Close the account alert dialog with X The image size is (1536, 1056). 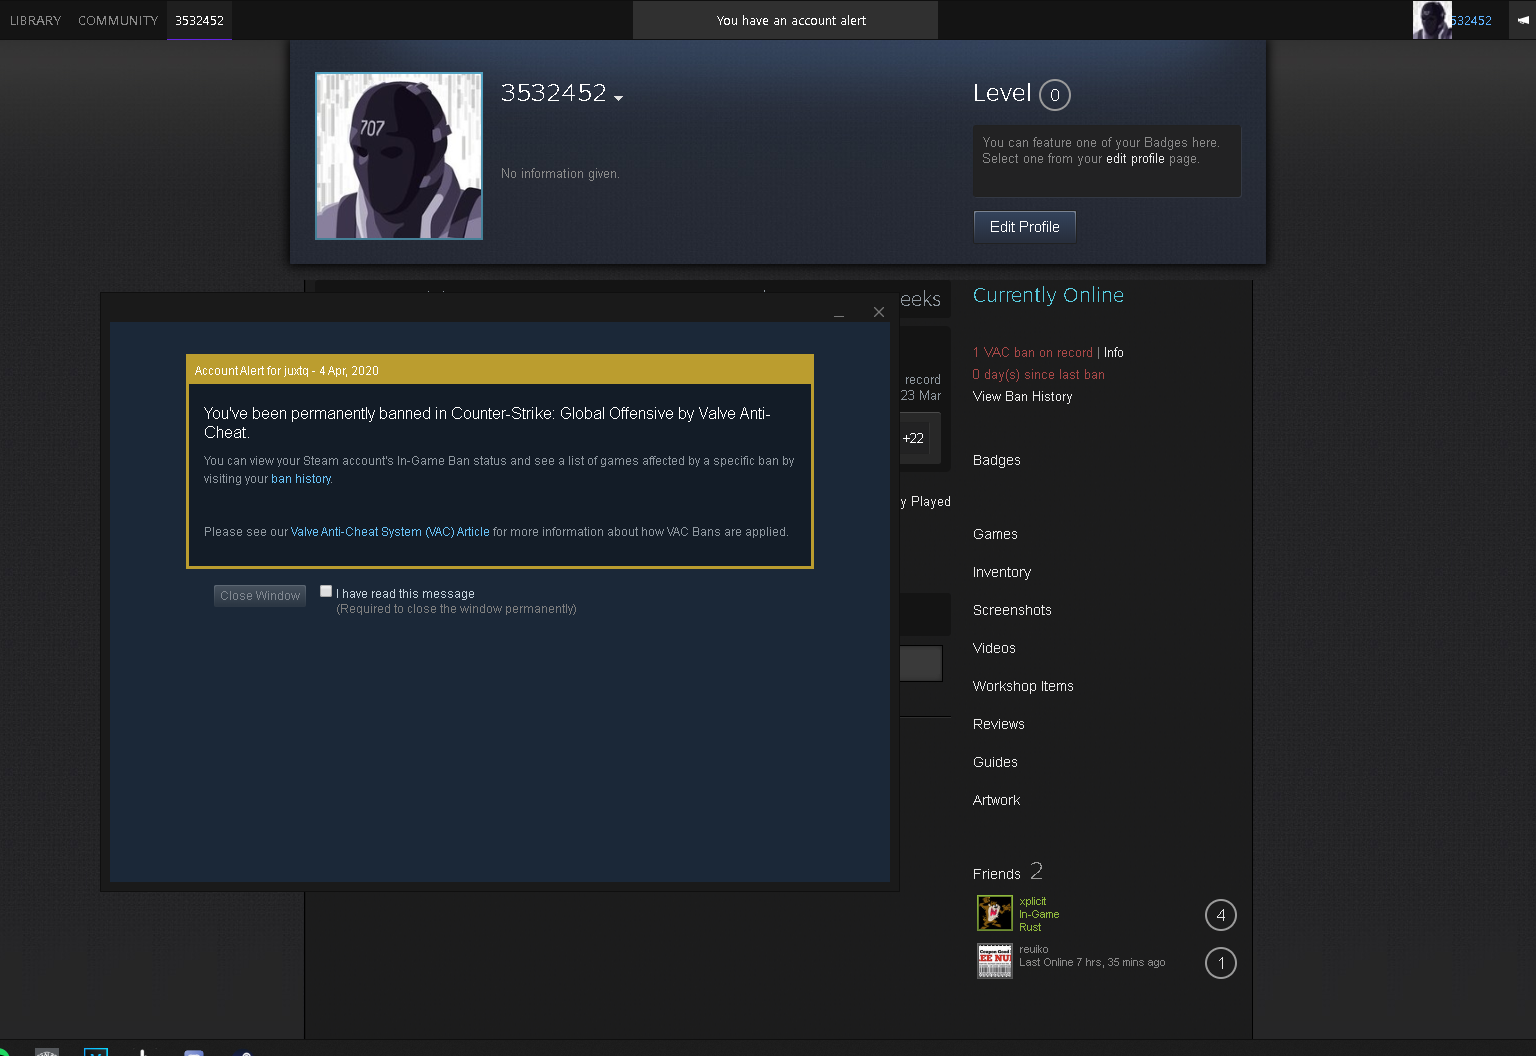[879, 312]
